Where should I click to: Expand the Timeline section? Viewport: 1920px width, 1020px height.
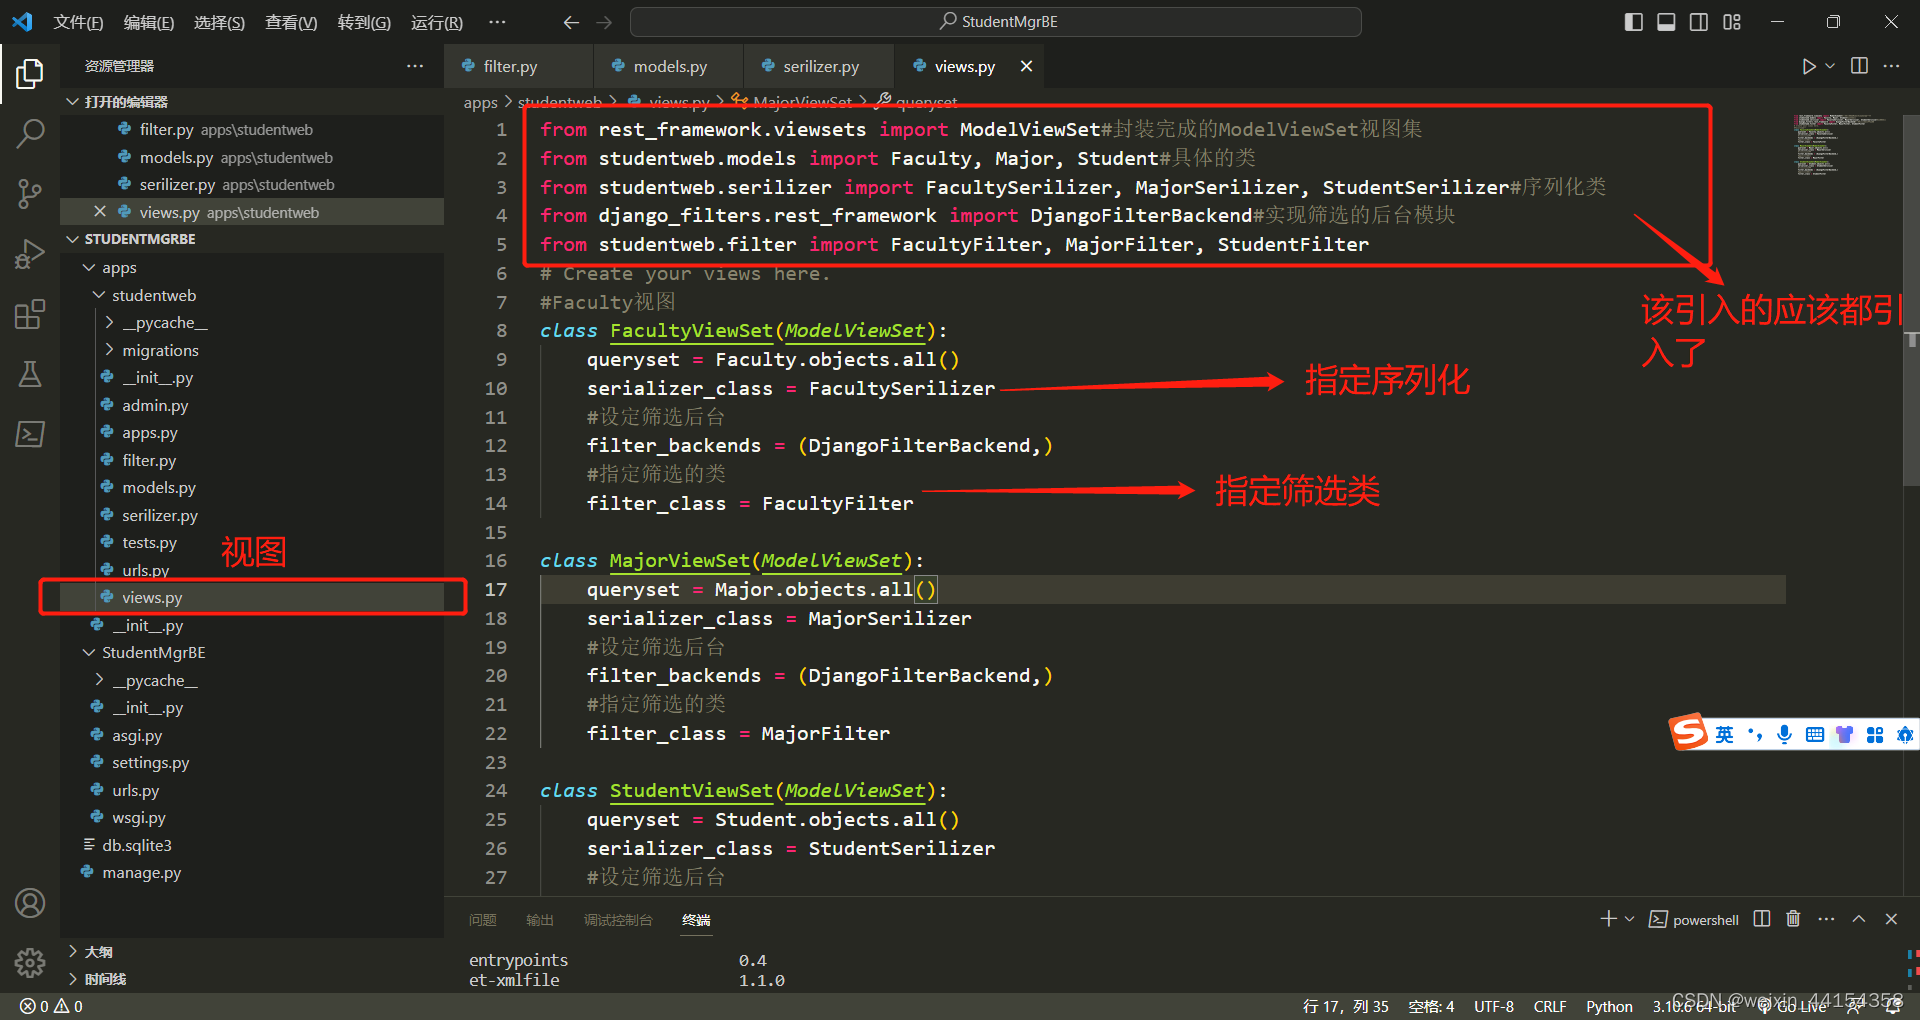click(x=73, y=979)
